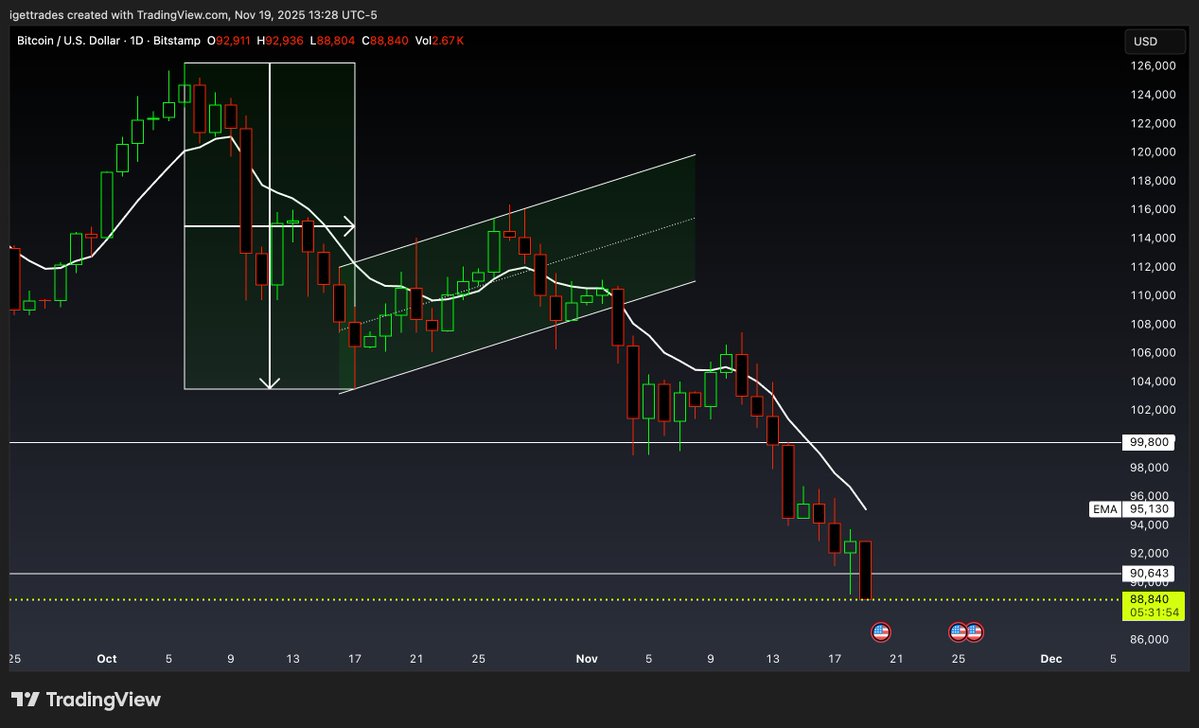Click the US flag economic event icon near Nov 21
Screen dimensions: 1199x728
879,631
